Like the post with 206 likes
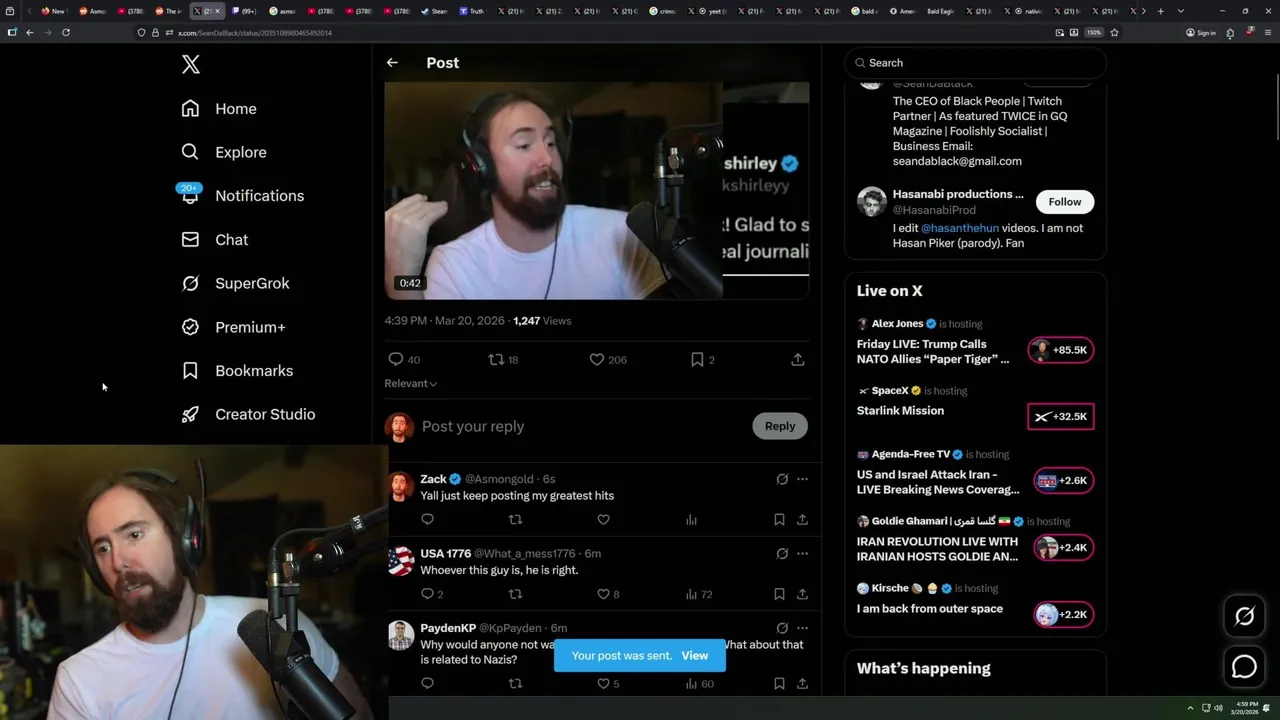 click(608, 359)
